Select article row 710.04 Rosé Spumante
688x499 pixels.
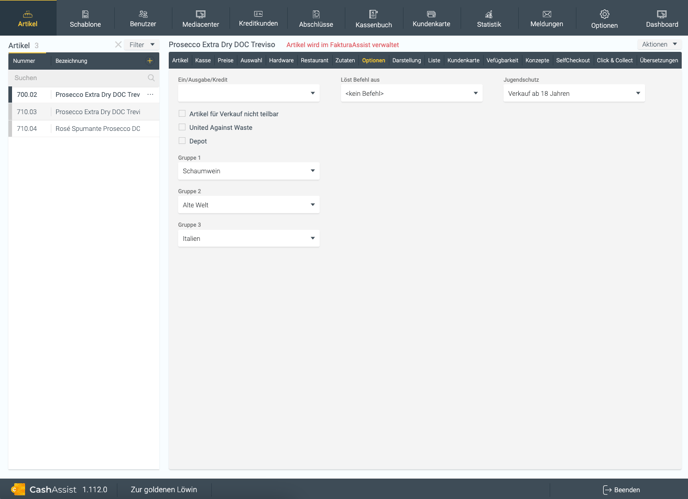click(x=84, y=129)
